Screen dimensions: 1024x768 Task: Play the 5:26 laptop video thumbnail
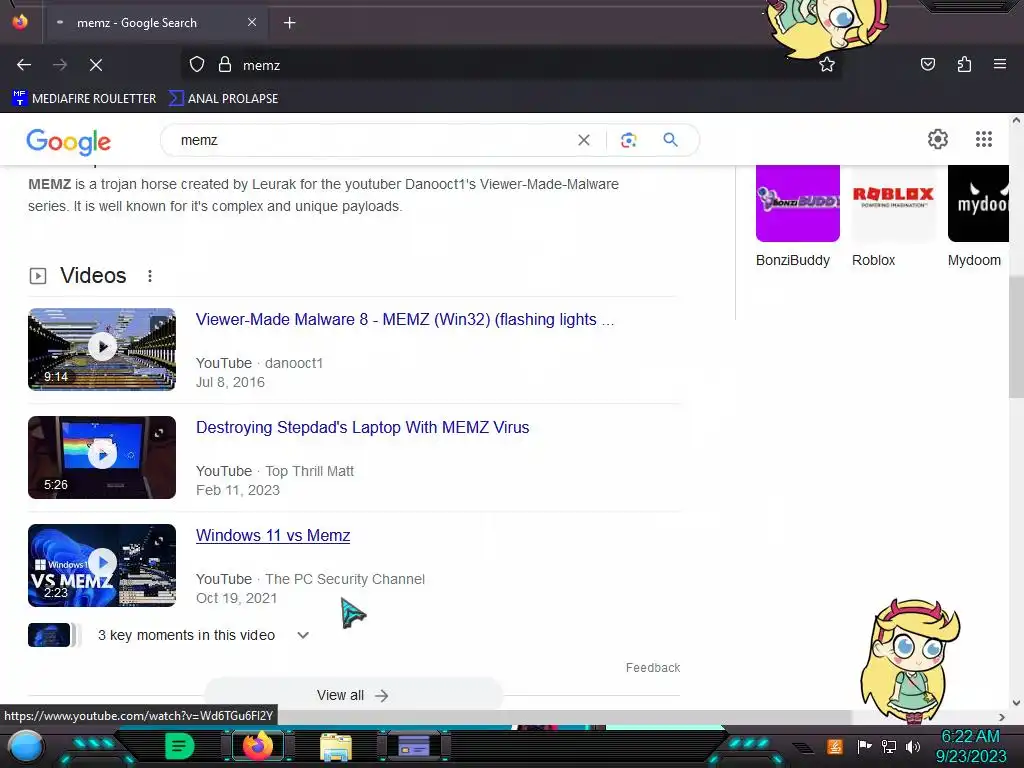pyautogui.click(x=102, y=457)
